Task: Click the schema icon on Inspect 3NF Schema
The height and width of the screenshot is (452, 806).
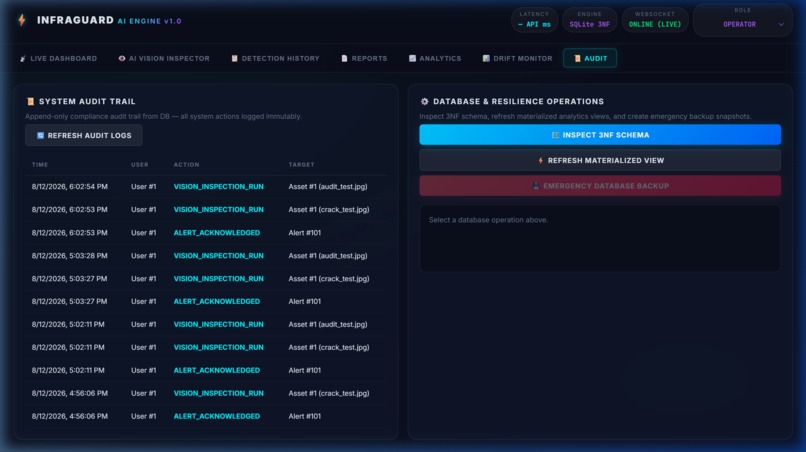Action: pos(555,135)
